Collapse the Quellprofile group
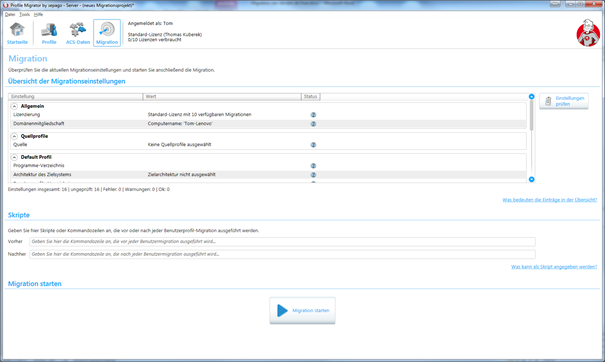 14,136
